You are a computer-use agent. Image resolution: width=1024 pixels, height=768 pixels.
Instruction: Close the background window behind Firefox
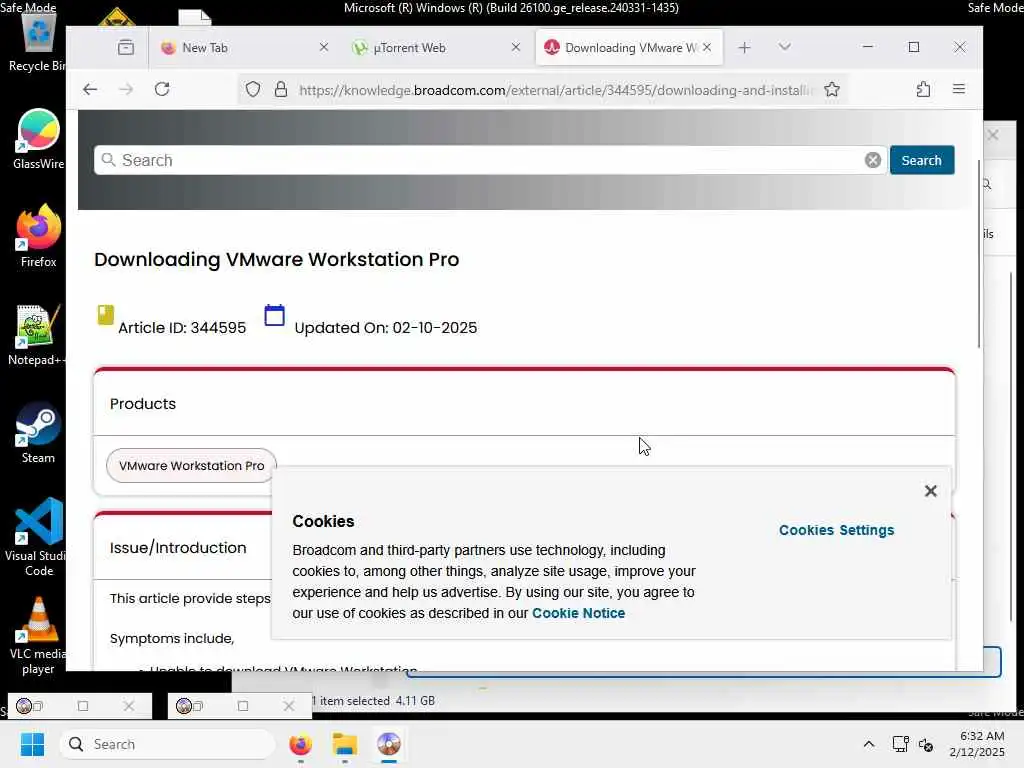[993, 135]
